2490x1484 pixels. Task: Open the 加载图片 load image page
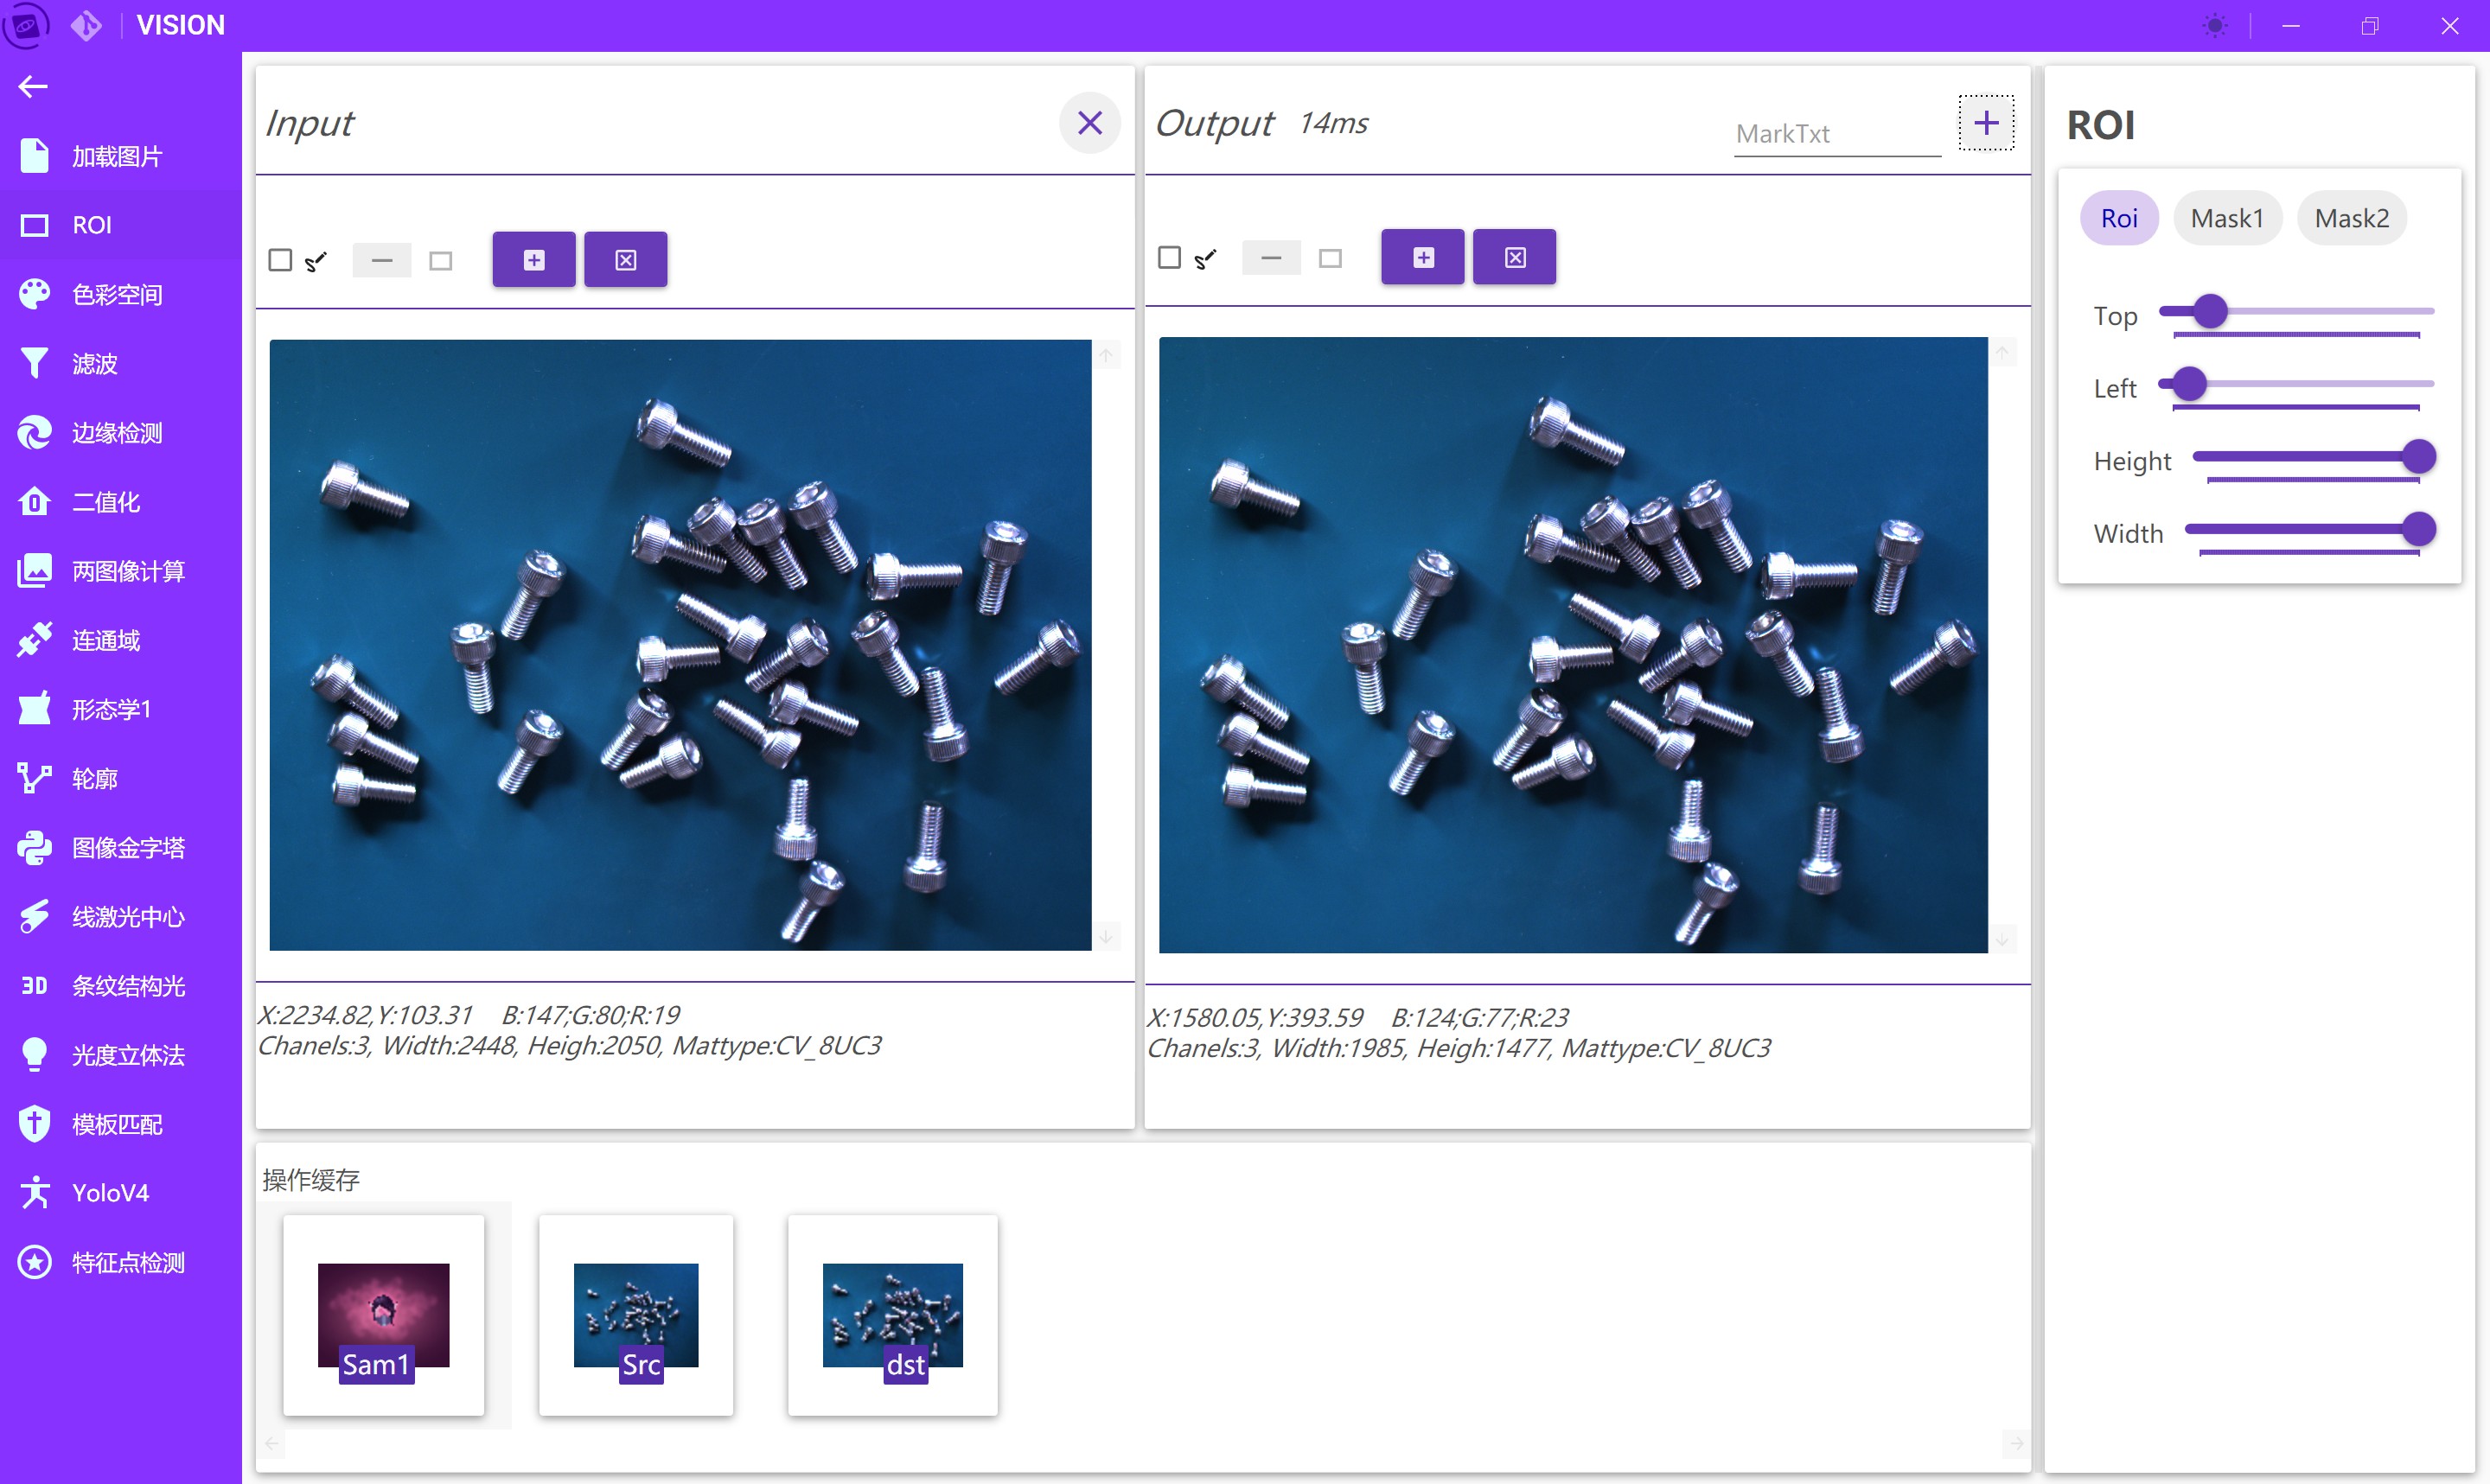(116, 157)
